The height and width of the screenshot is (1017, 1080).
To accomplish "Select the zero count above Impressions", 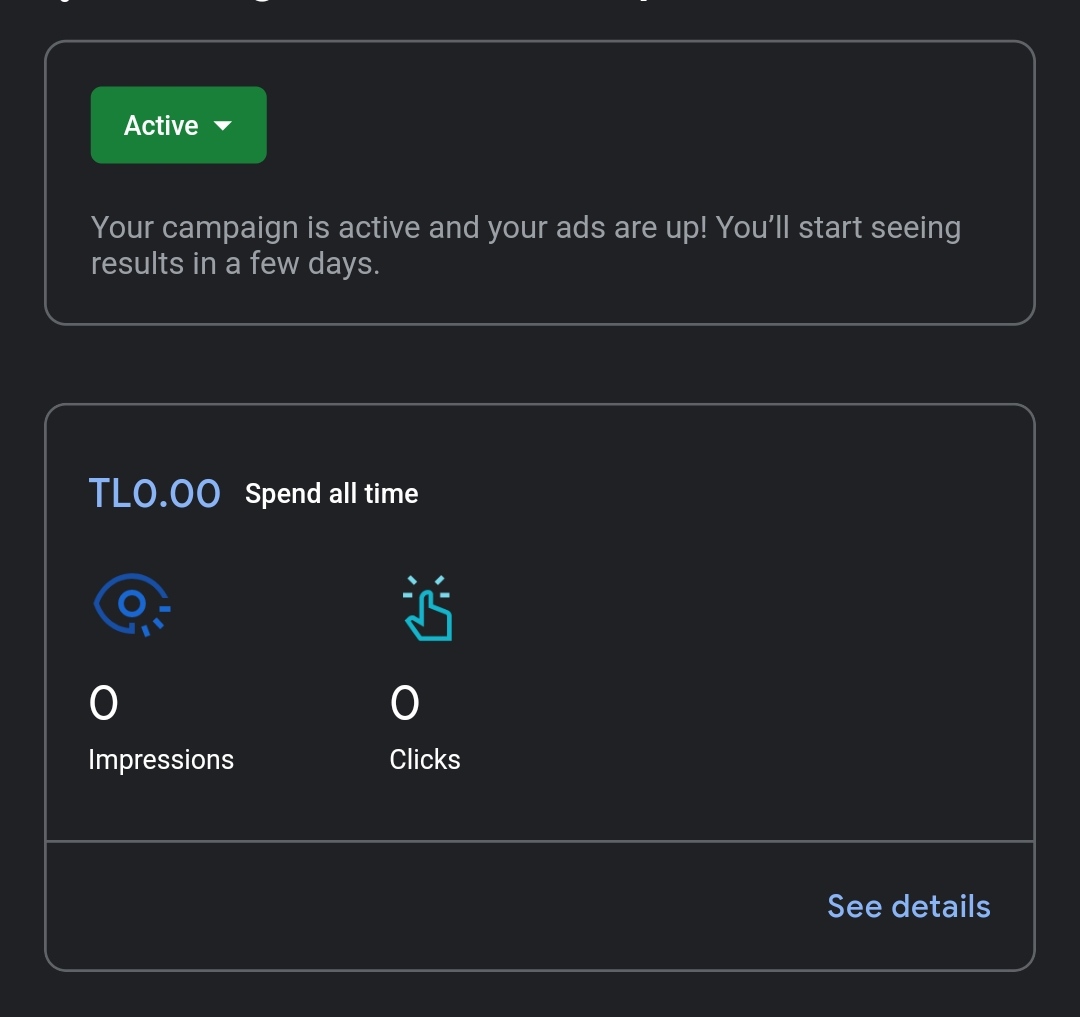I will click(103, 703).
